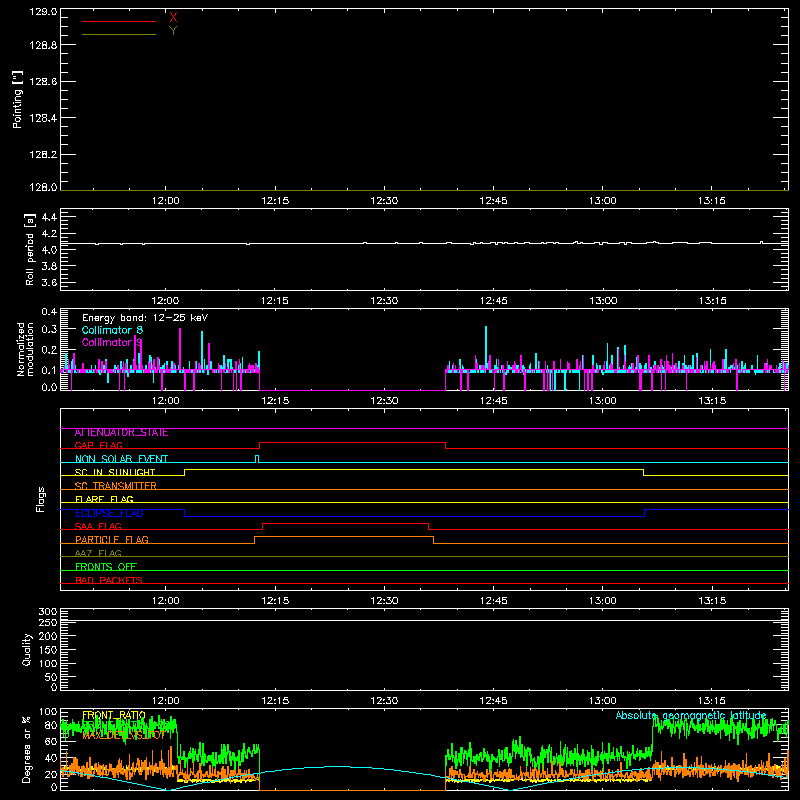Viewport: 800px width, 800px height.
Task: Click the white roll period trace
Action: (x=424, y=243)
